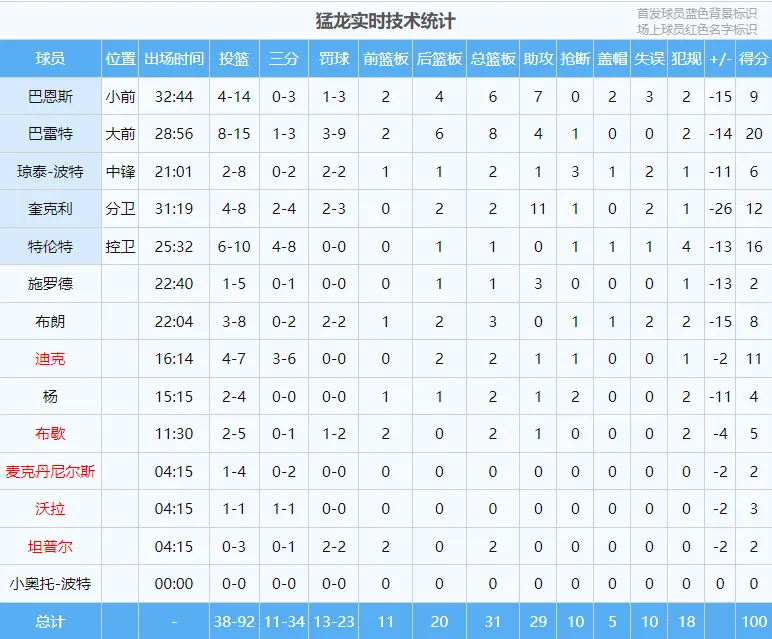Click the 总篮板 column header

[x=492, y=59]
